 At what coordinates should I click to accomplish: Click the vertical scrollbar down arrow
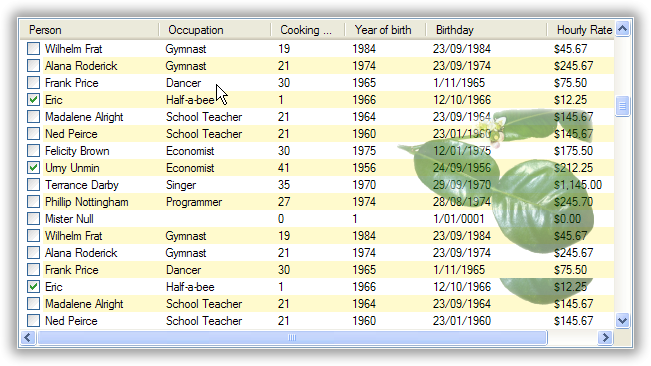(x=622, y=320)
